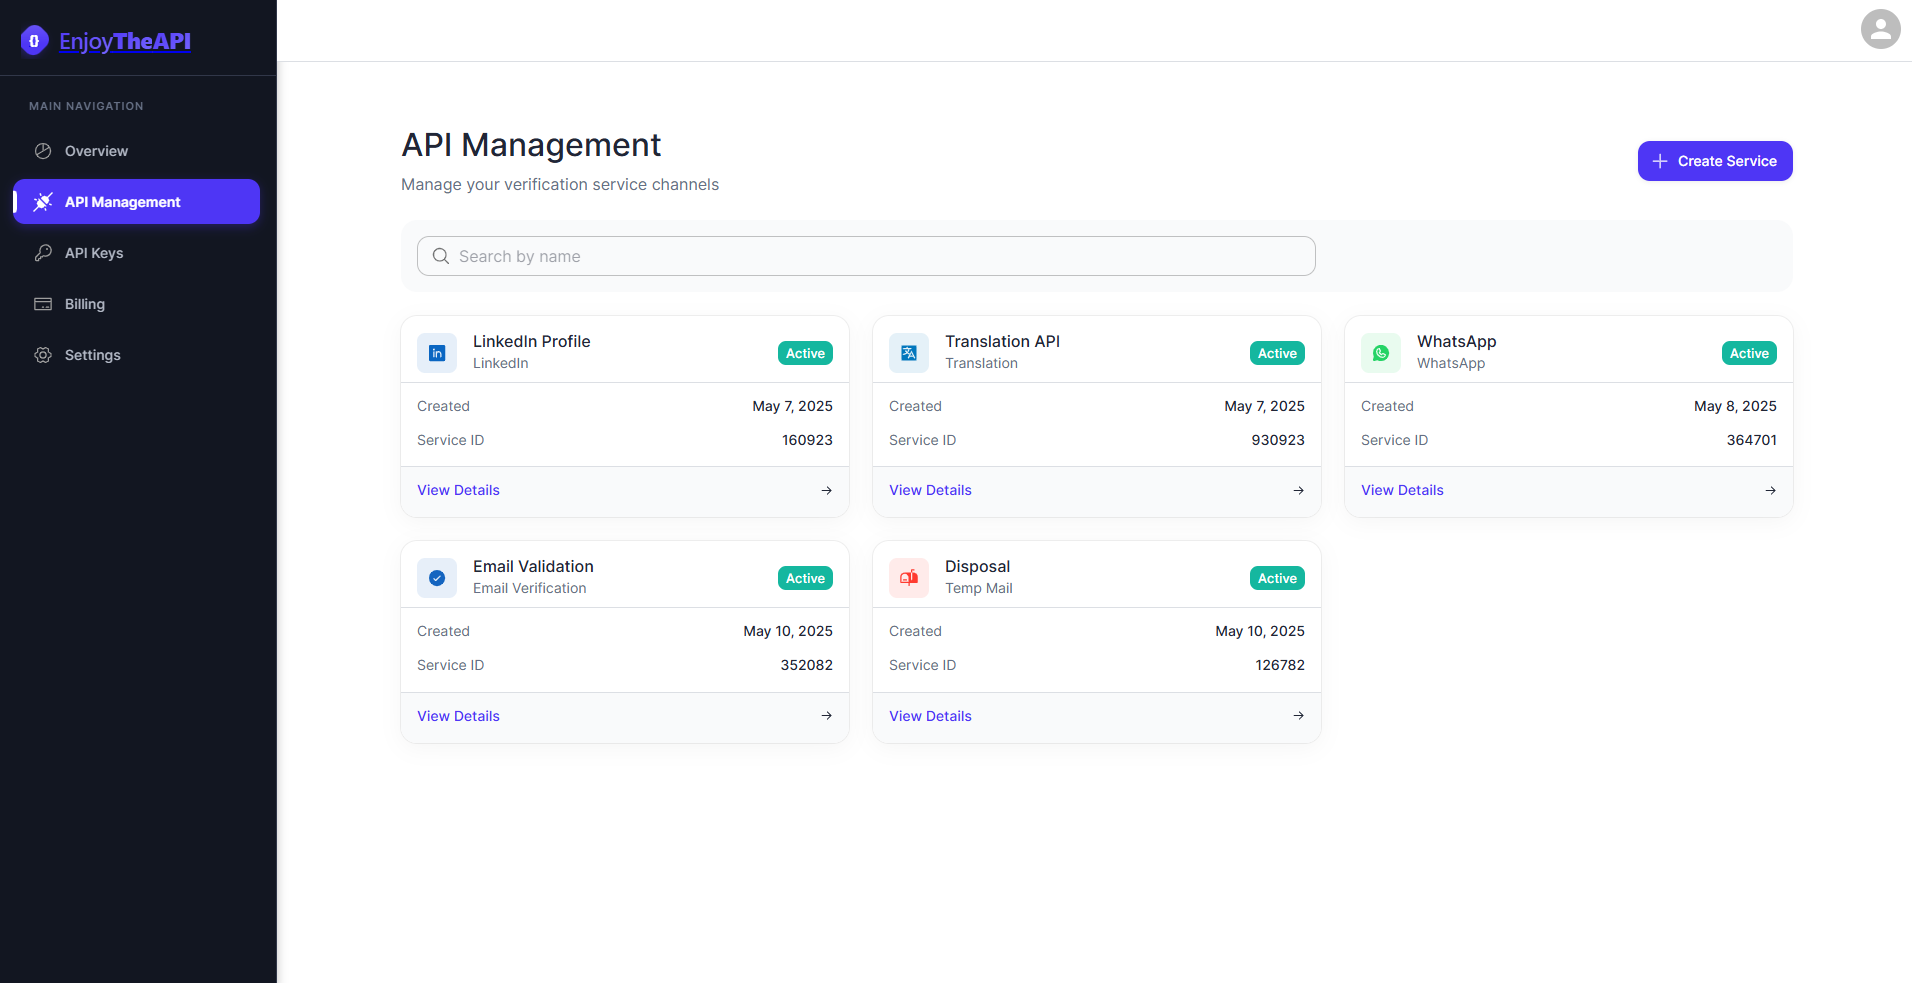Click the Active badge on Translation API

click(x=1277, y=353)
